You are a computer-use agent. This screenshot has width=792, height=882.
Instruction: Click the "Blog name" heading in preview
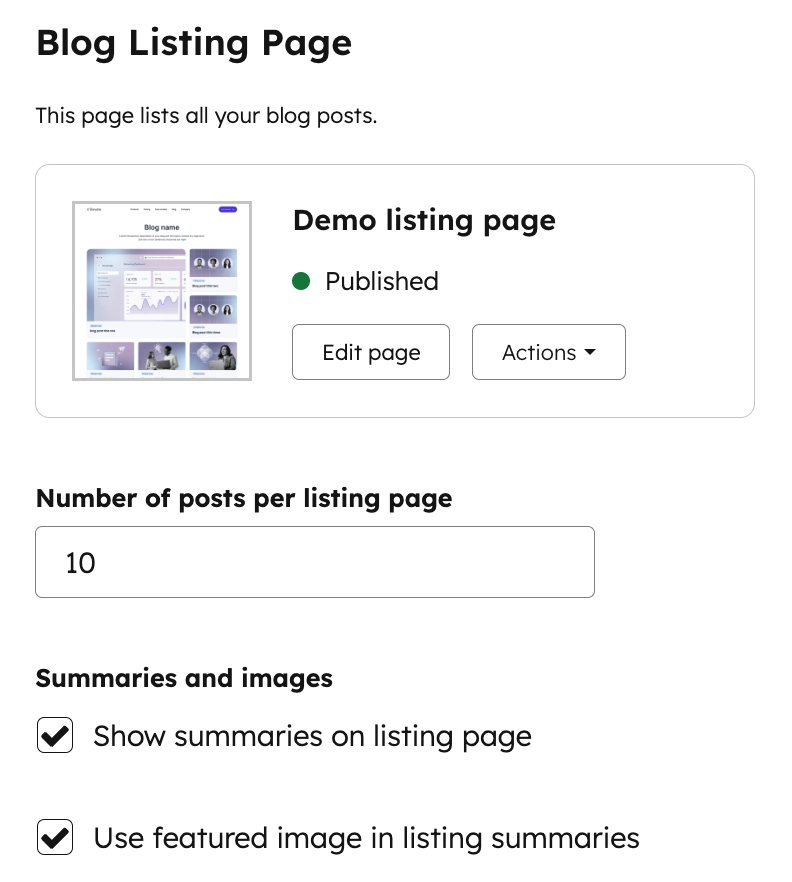click(x=160, y=227)
